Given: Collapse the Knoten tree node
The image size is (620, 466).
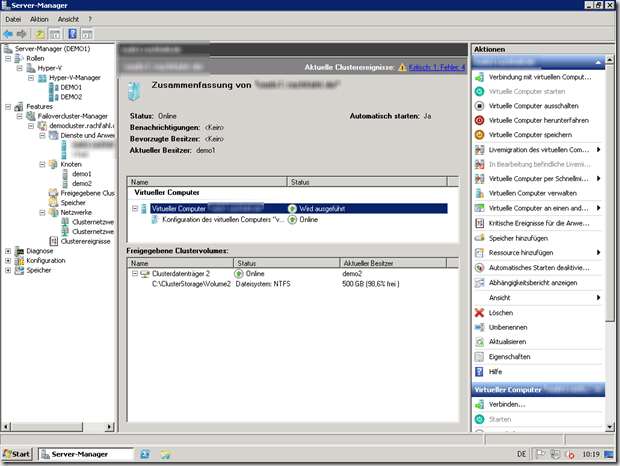Looking at the screenshot, I should pyautogui.click(x=42, y=164).
